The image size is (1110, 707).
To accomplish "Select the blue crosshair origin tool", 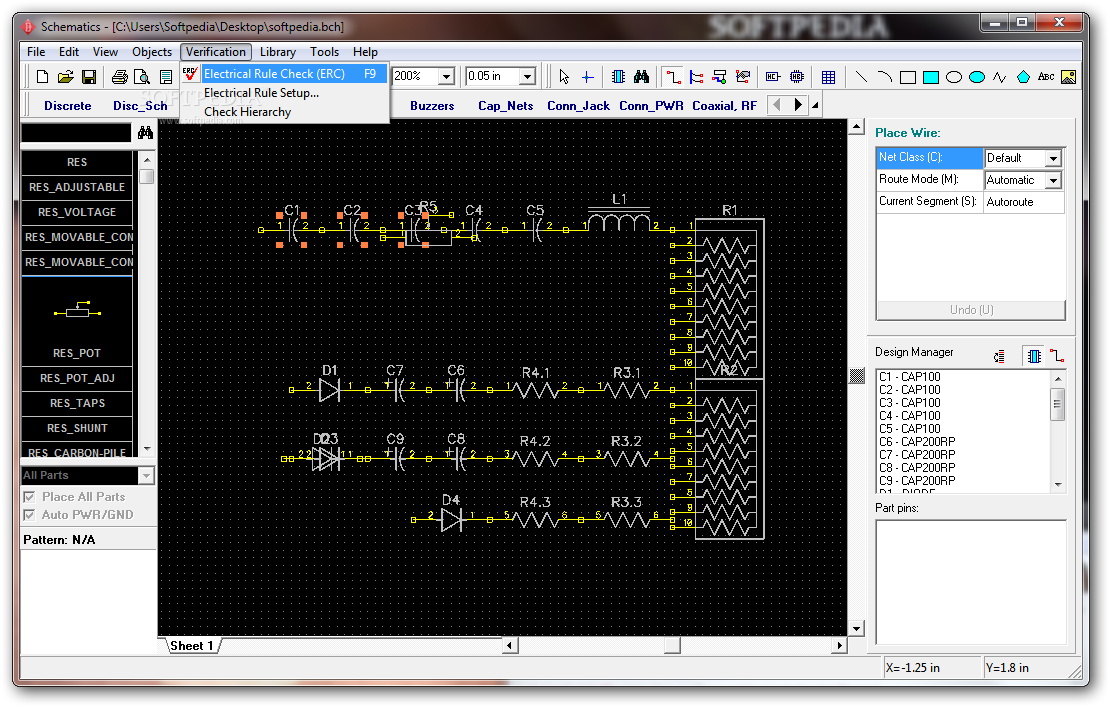I will pos(588,76).
